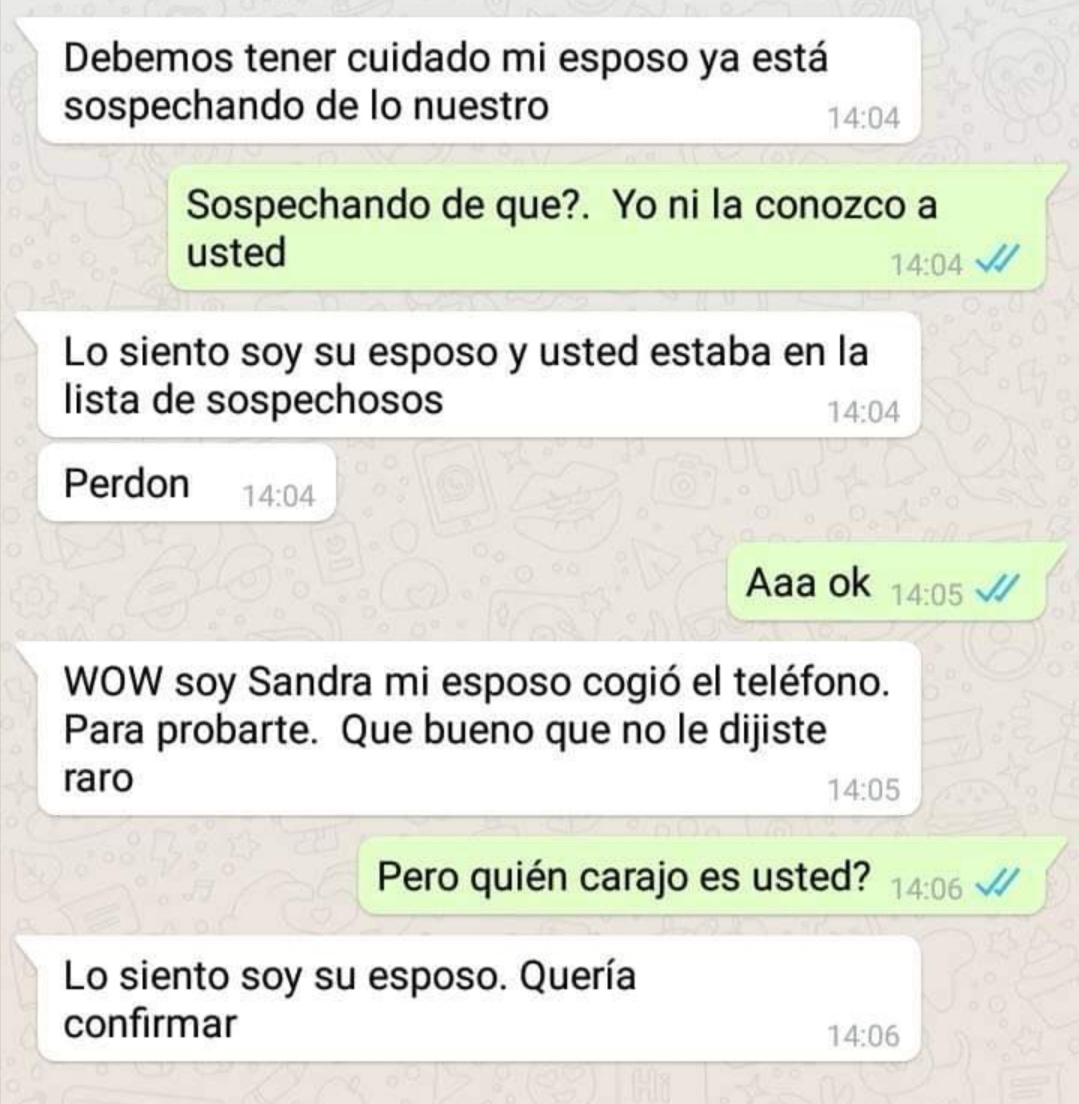
Task: Tap 14:06 time on 'Pero quién carajo' bubble
Action: click(927, 889)
